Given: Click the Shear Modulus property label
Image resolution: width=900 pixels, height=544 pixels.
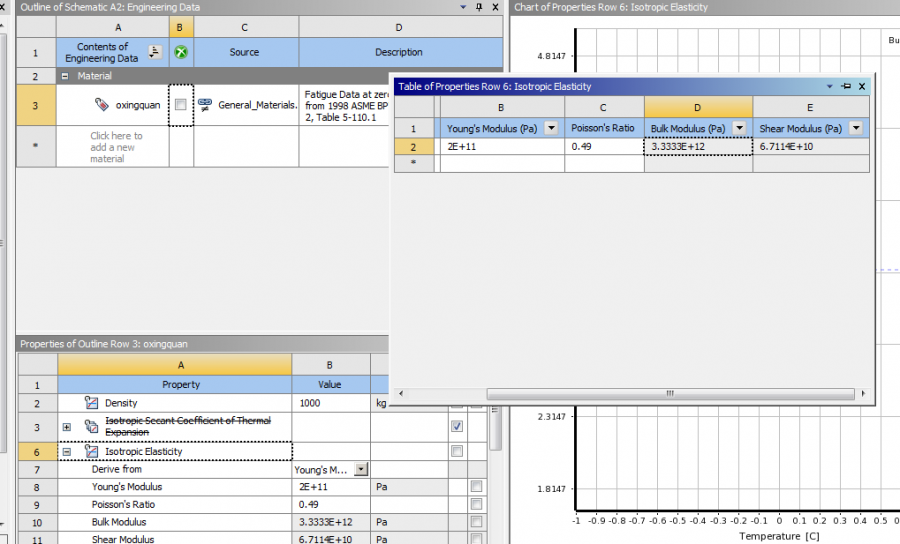Looking at the screenshot, I should [123, 539].
